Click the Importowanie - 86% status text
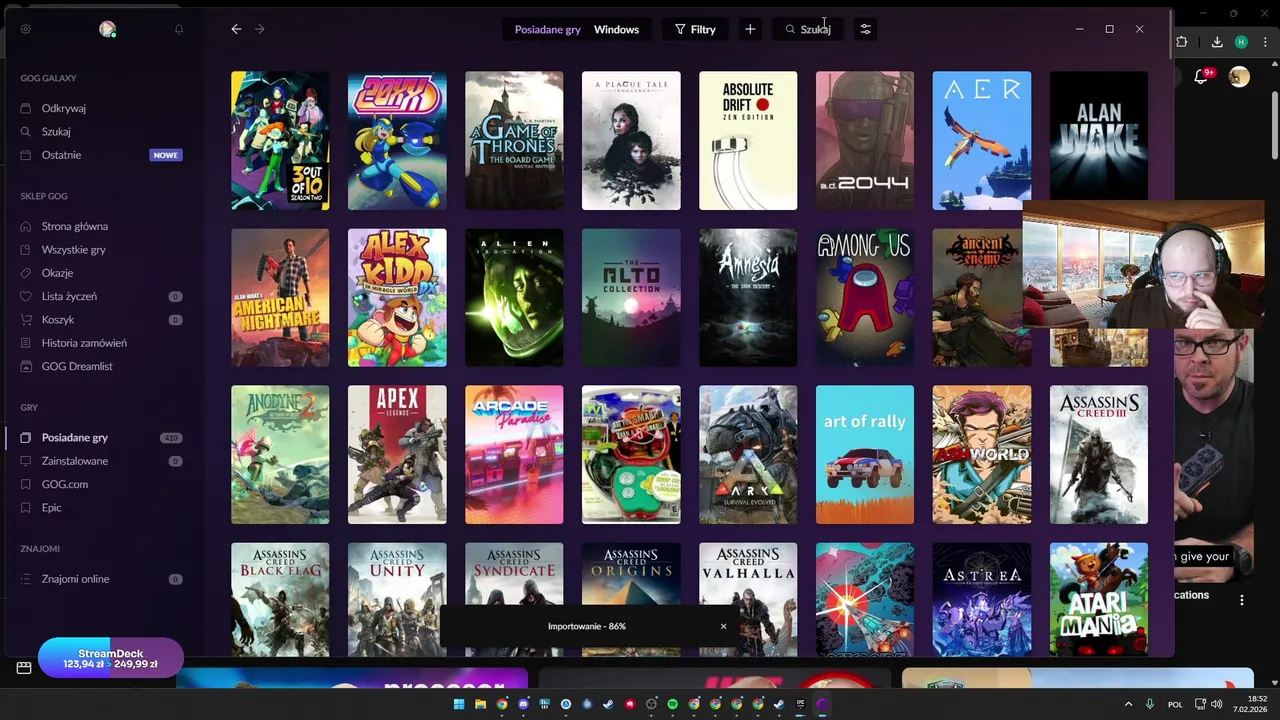 (587, 626)
